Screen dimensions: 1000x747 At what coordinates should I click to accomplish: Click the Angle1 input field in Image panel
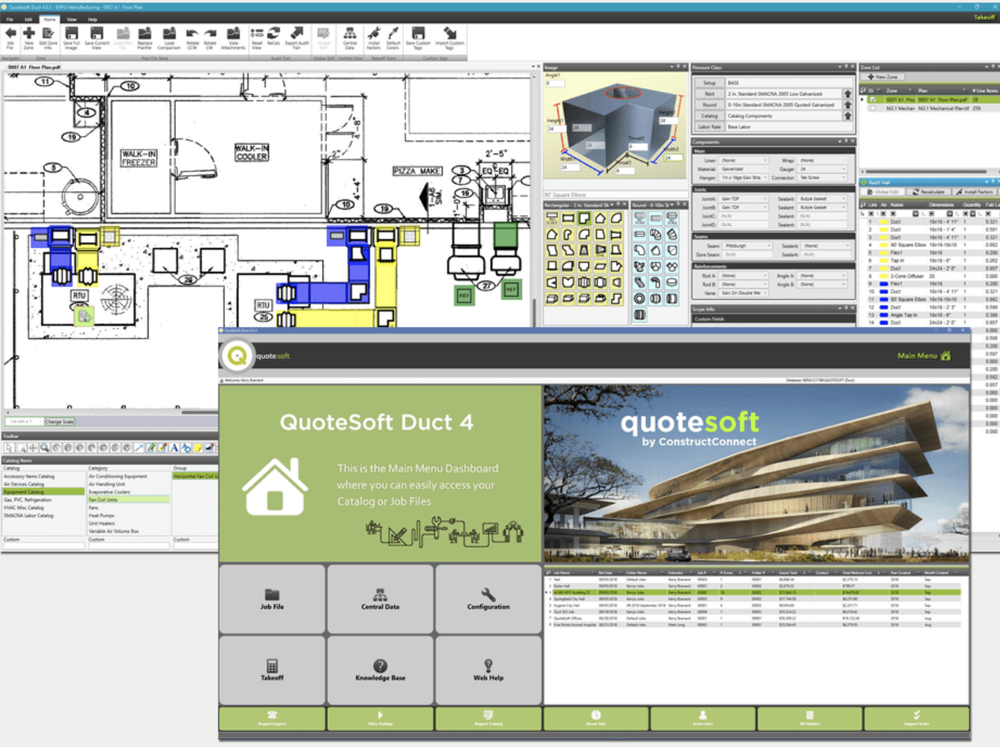click(555, 83)
